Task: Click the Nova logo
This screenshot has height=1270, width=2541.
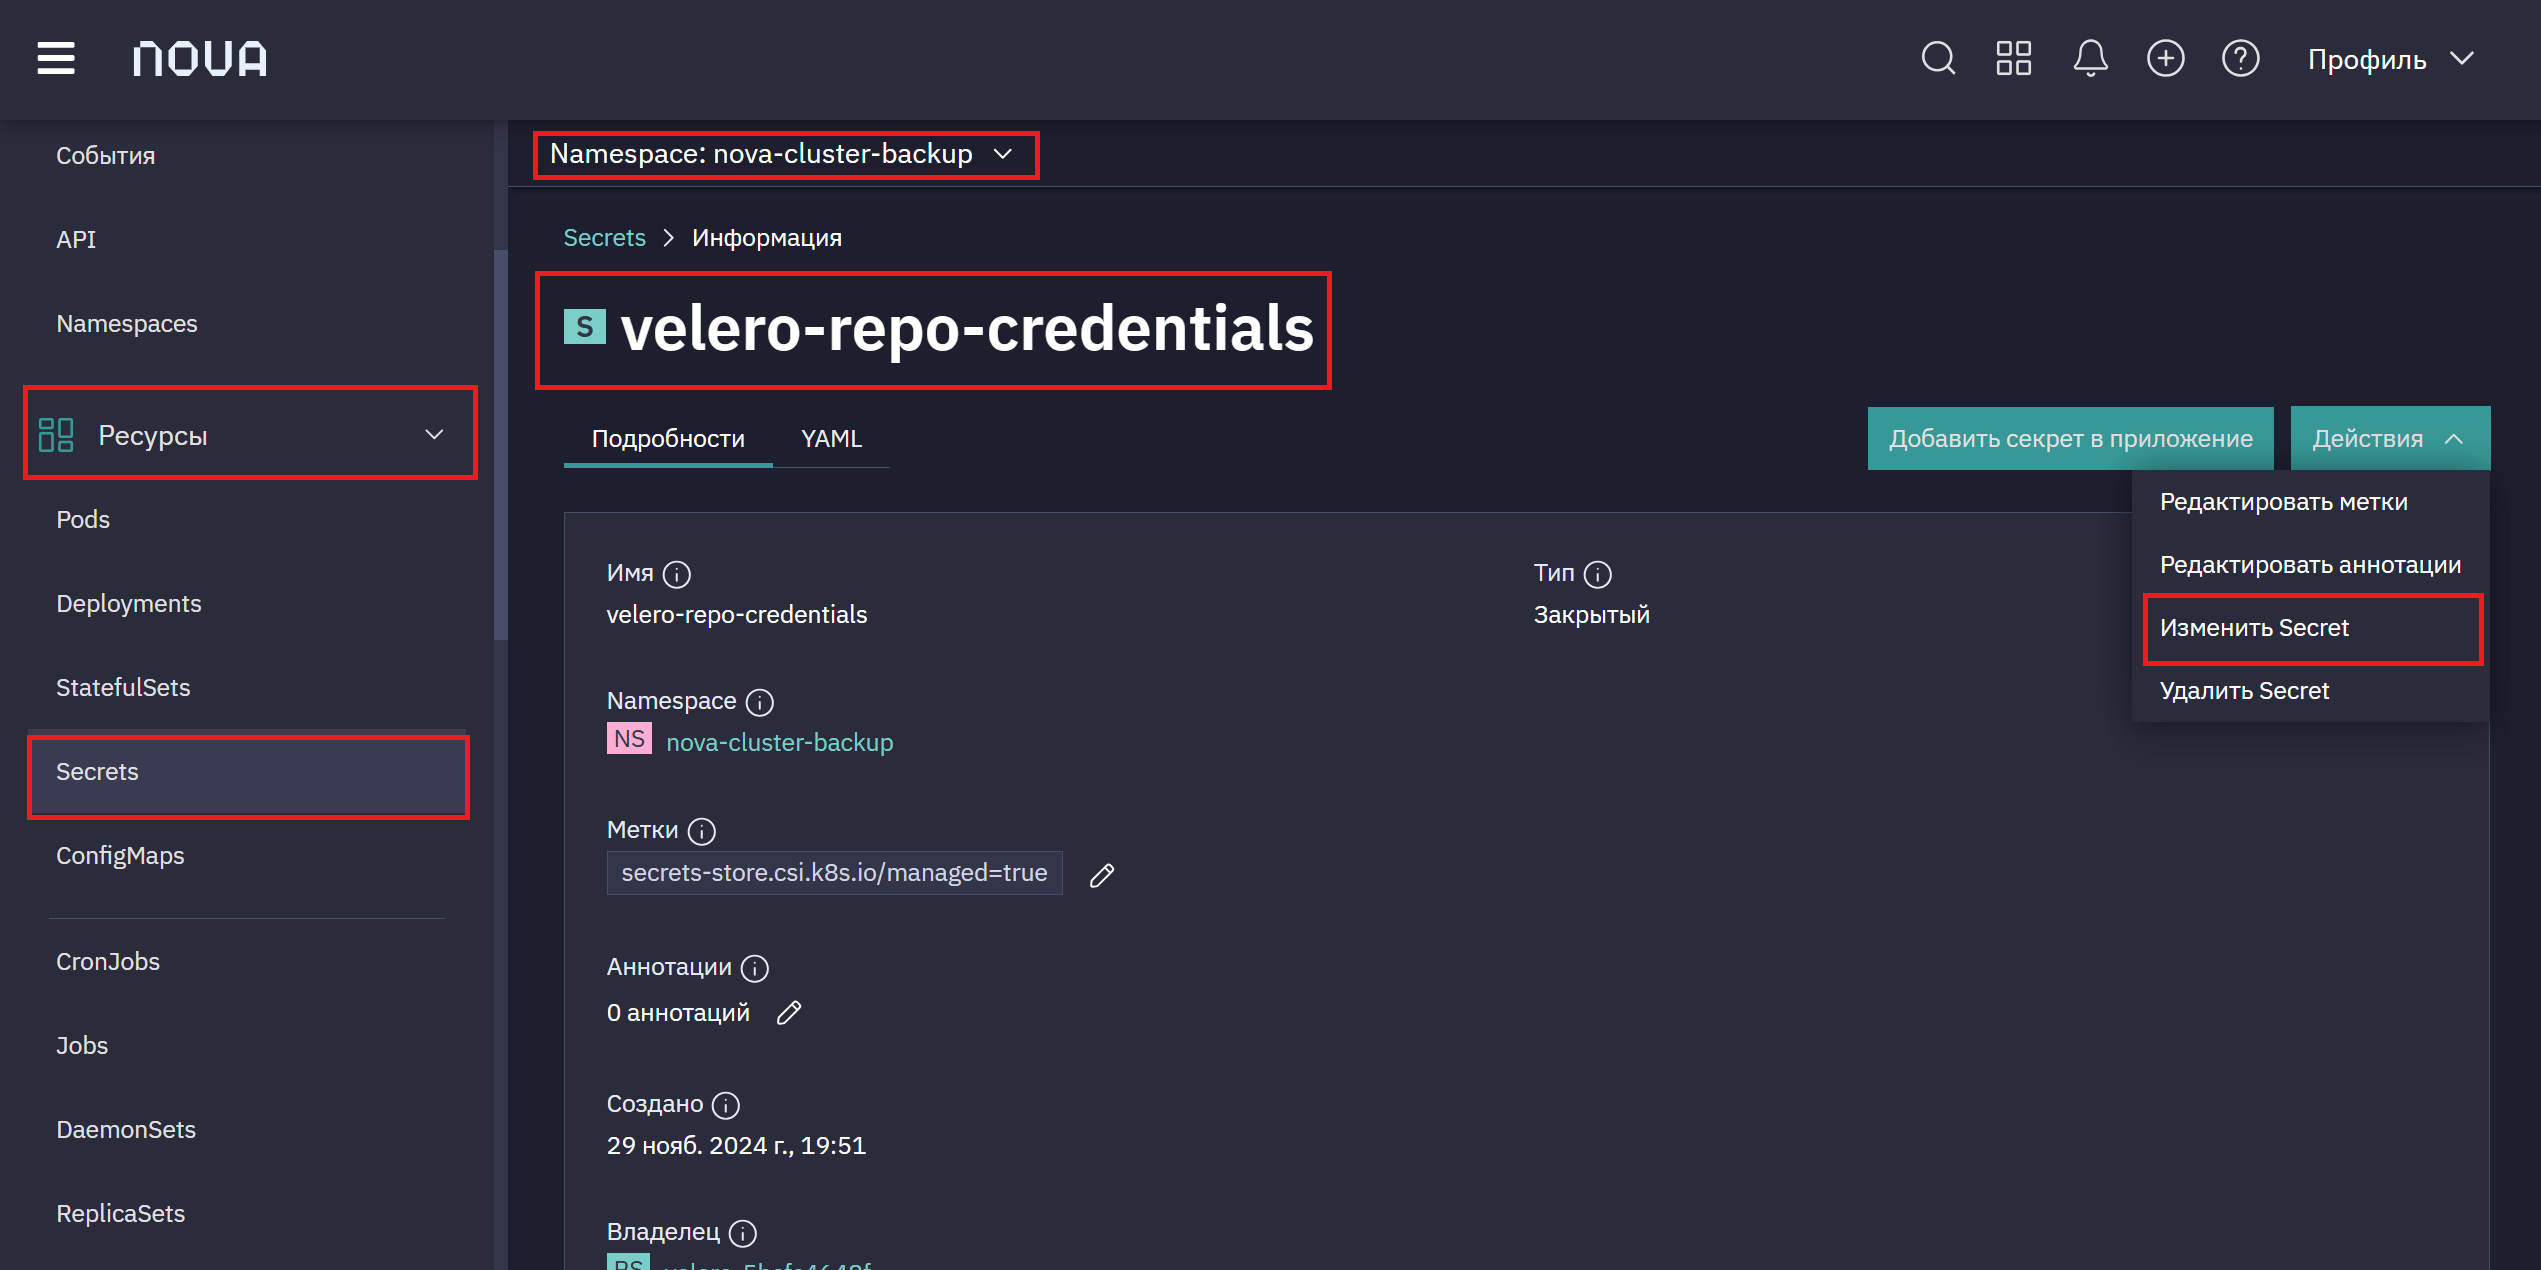Action: coord(200,59)
